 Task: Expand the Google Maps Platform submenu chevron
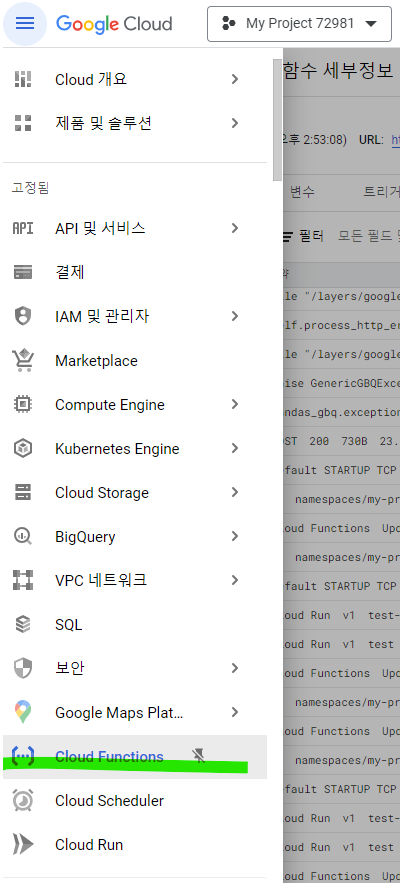tap(235, 712)
